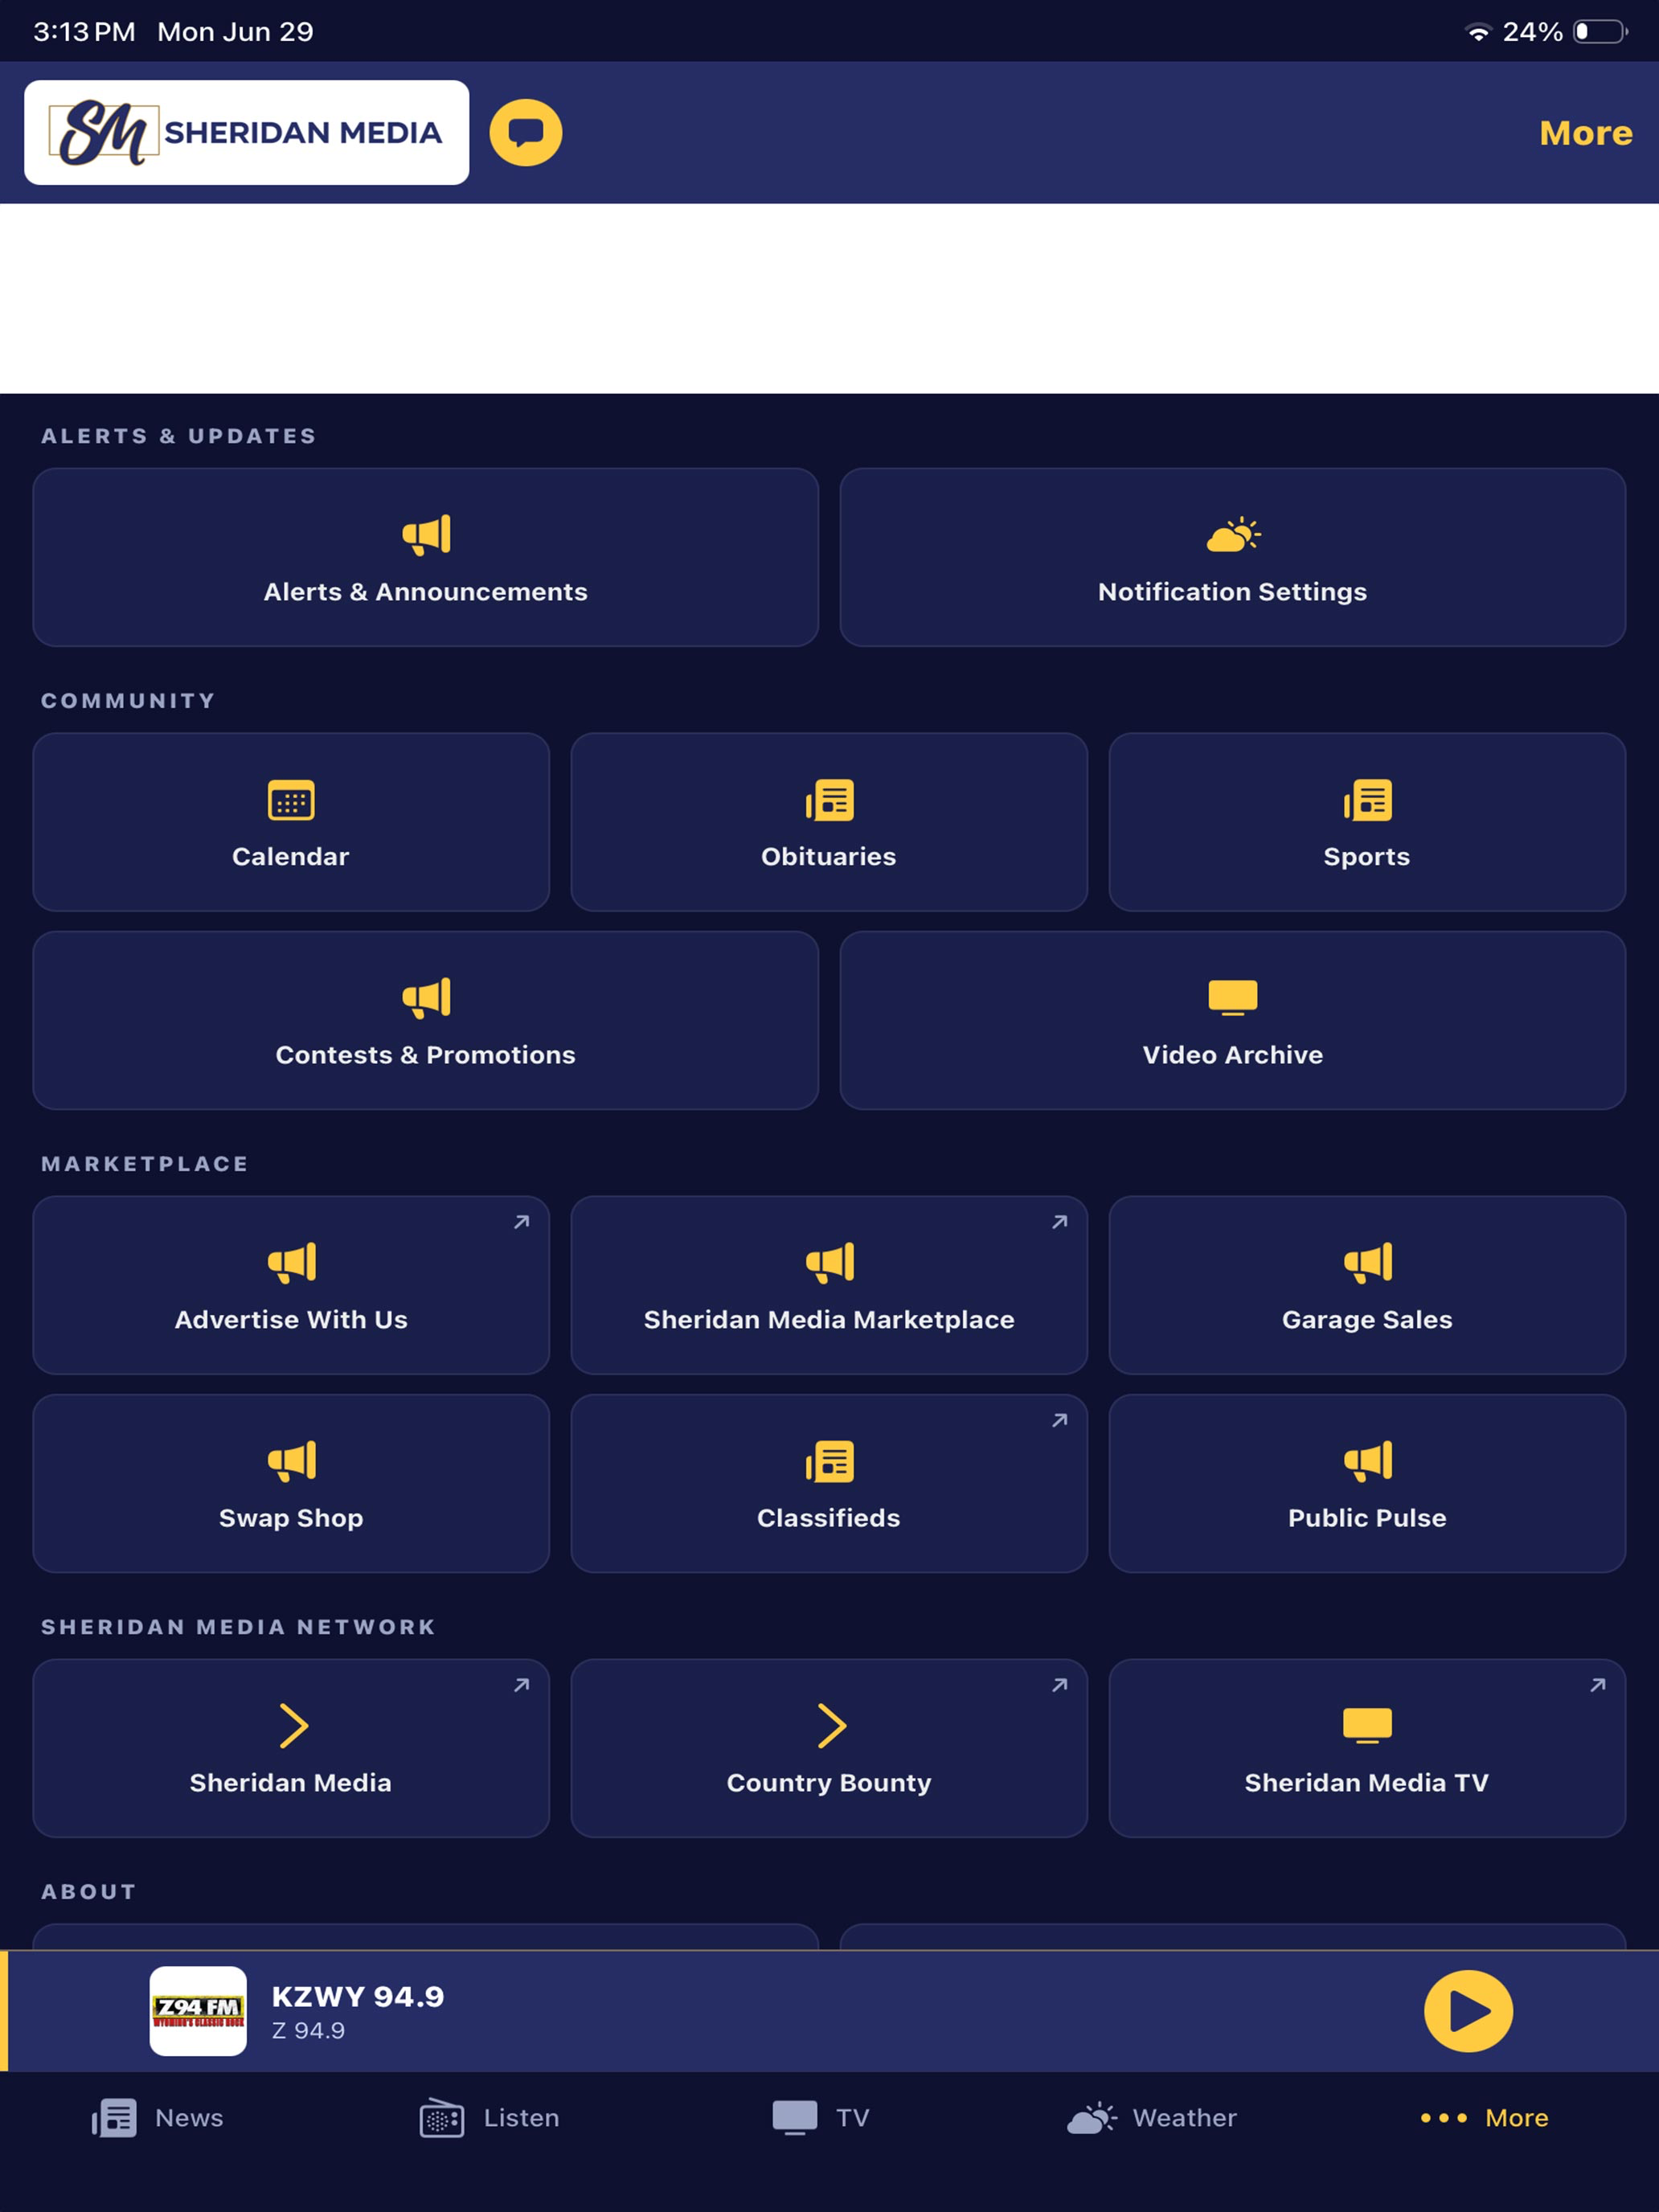The width and height of the screenshot is (1659, 2212).
Task: Click the battery status indicator
Action: [1600, 32]
